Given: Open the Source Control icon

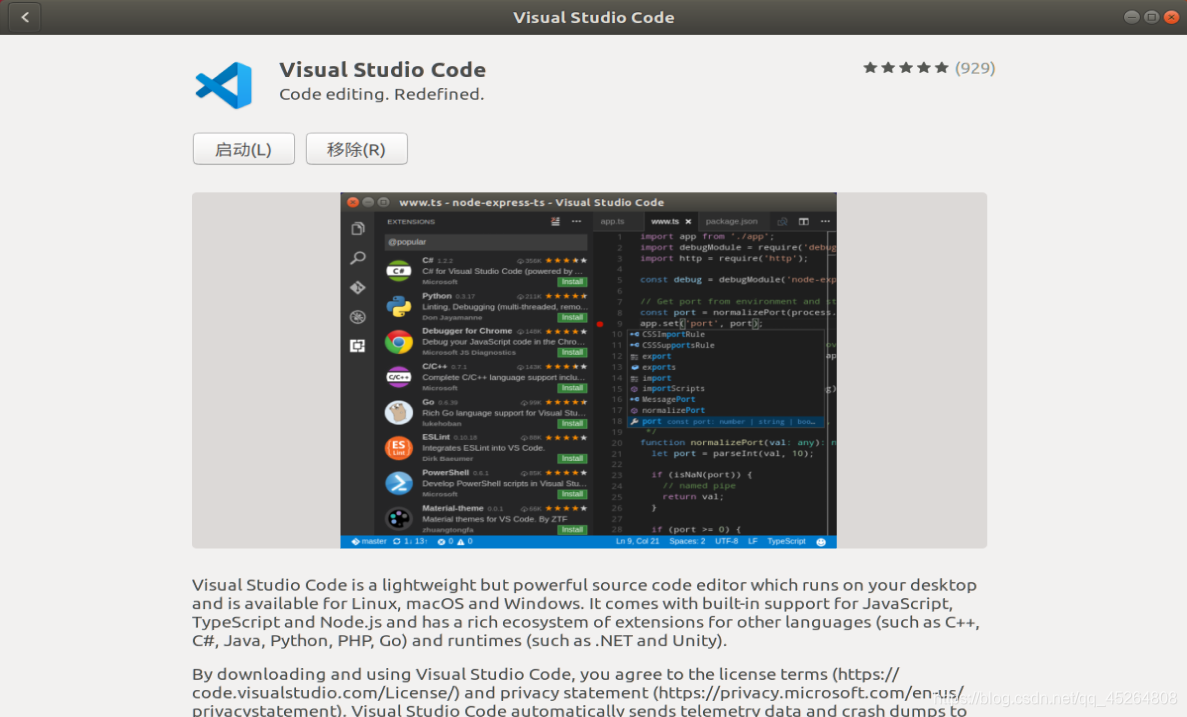Looking at the screenshot, I should pos(360,288).
